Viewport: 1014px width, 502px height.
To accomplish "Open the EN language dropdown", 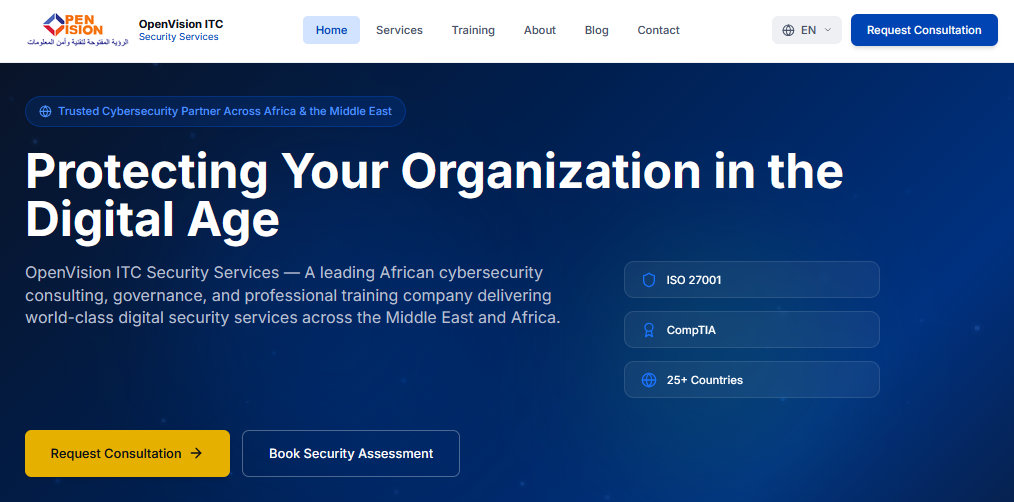I will (x=806, y=30).
